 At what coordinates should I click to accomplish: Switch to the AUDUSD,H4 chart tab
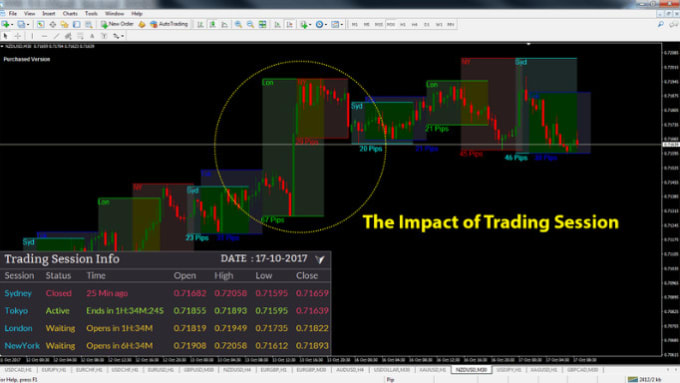(x=349, y=370)
